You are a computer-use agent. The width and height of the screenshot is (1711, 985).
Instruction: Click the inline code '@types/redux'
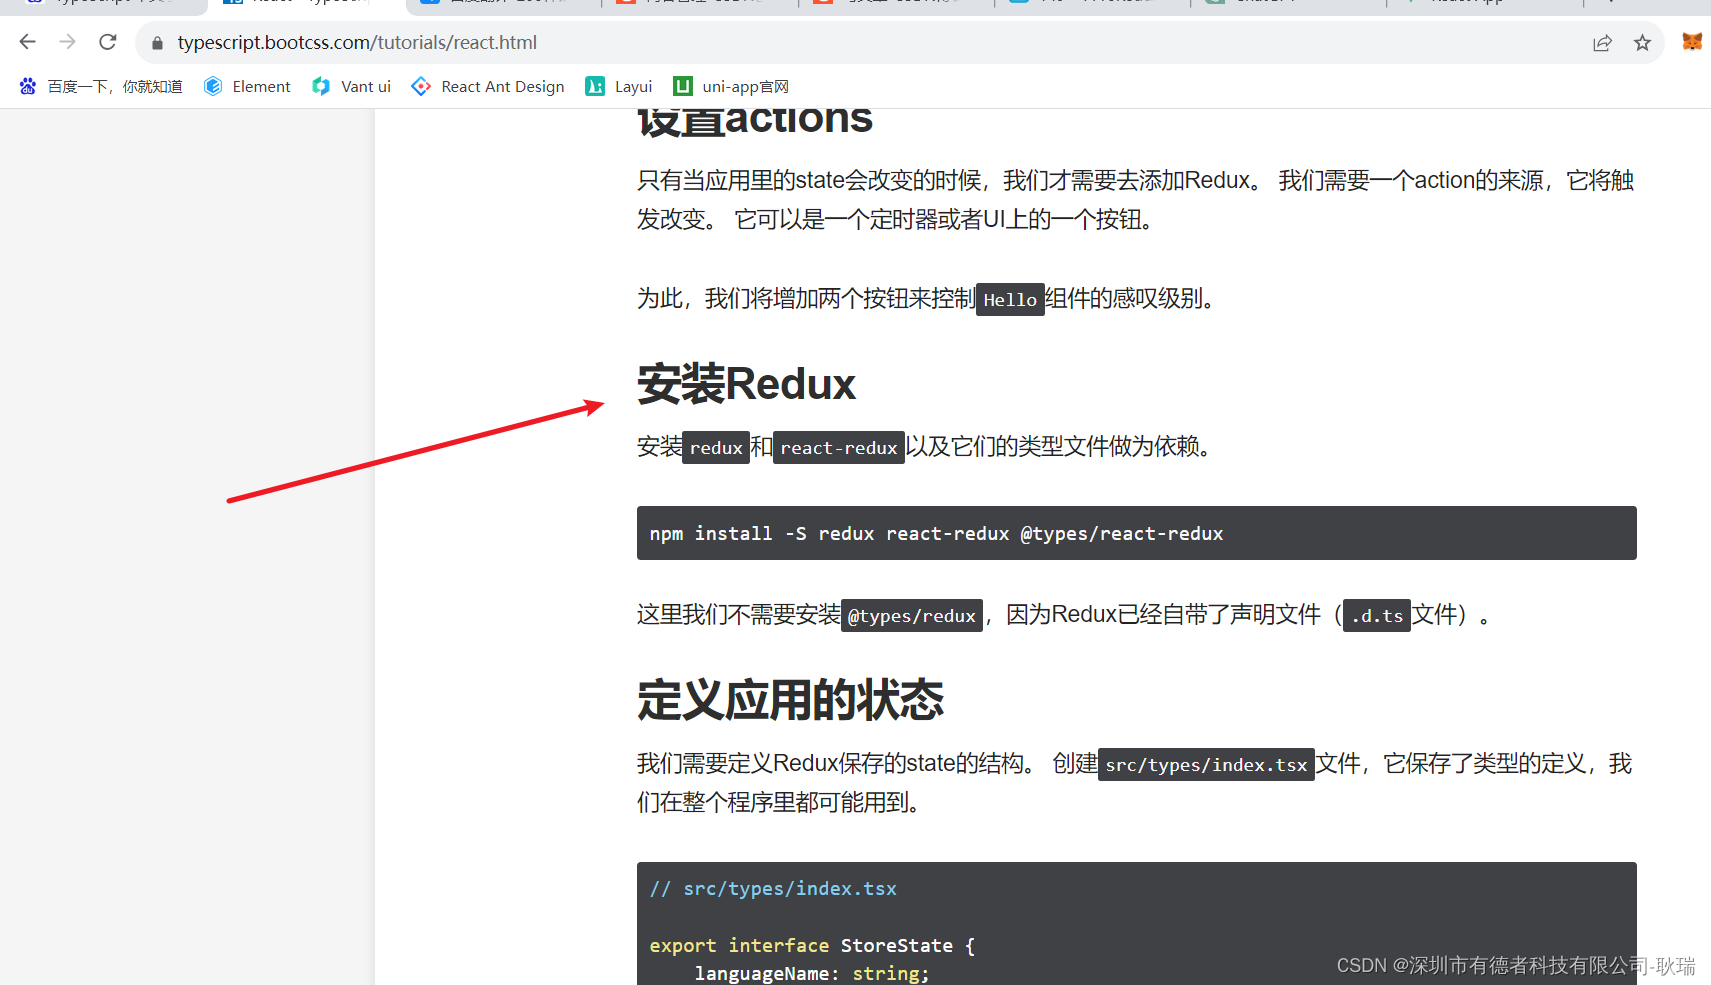[912, 616]
